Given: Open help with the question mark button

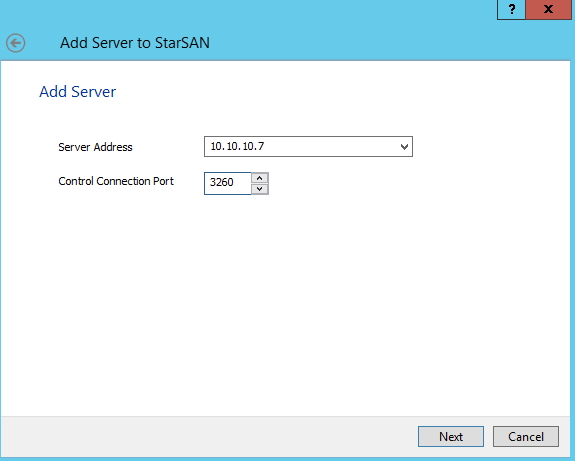Looking at the screenshot, I should click(x=511, y=9).
